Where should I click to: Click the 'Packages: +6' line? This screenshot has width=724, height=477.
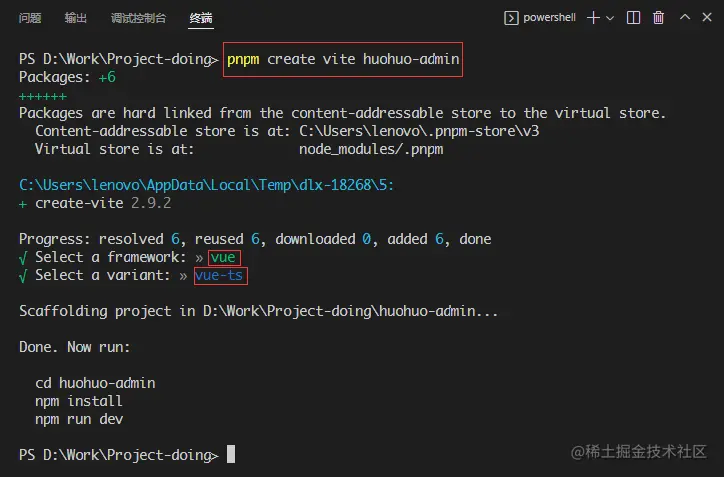[x=67, y=77]
